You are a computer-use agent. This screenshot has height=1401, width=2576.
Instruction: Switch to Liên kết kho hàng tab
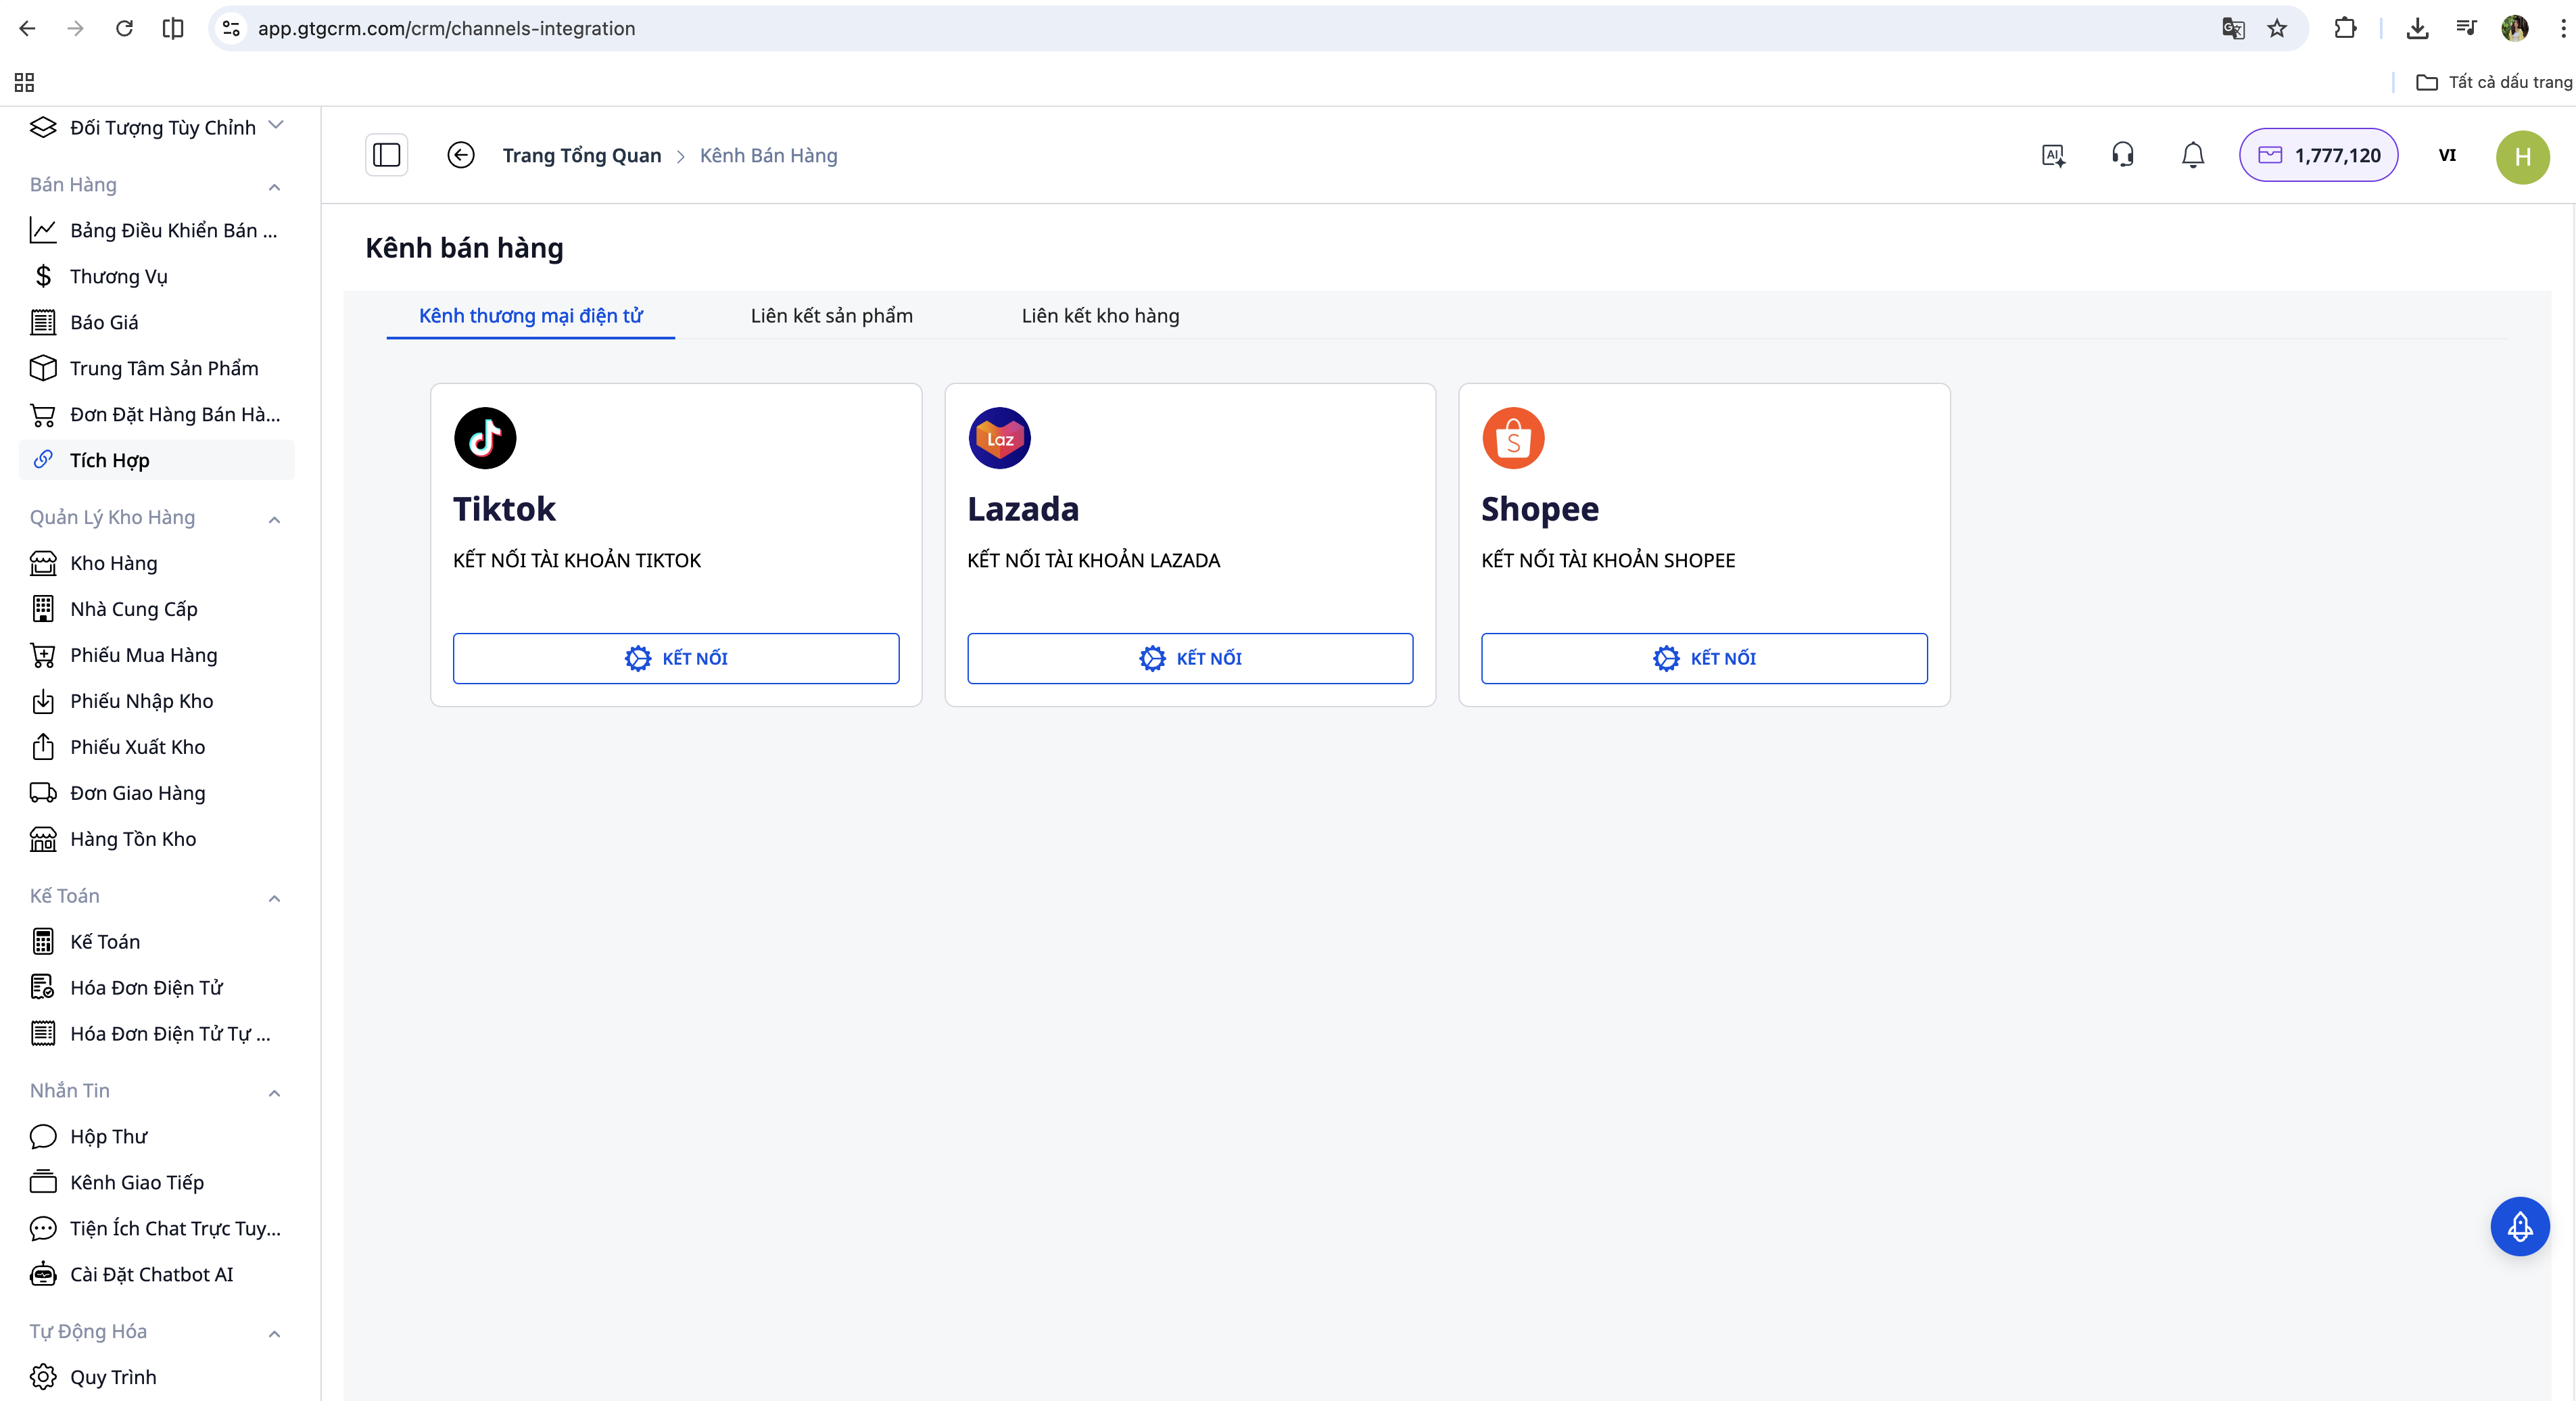point(1100,316)
